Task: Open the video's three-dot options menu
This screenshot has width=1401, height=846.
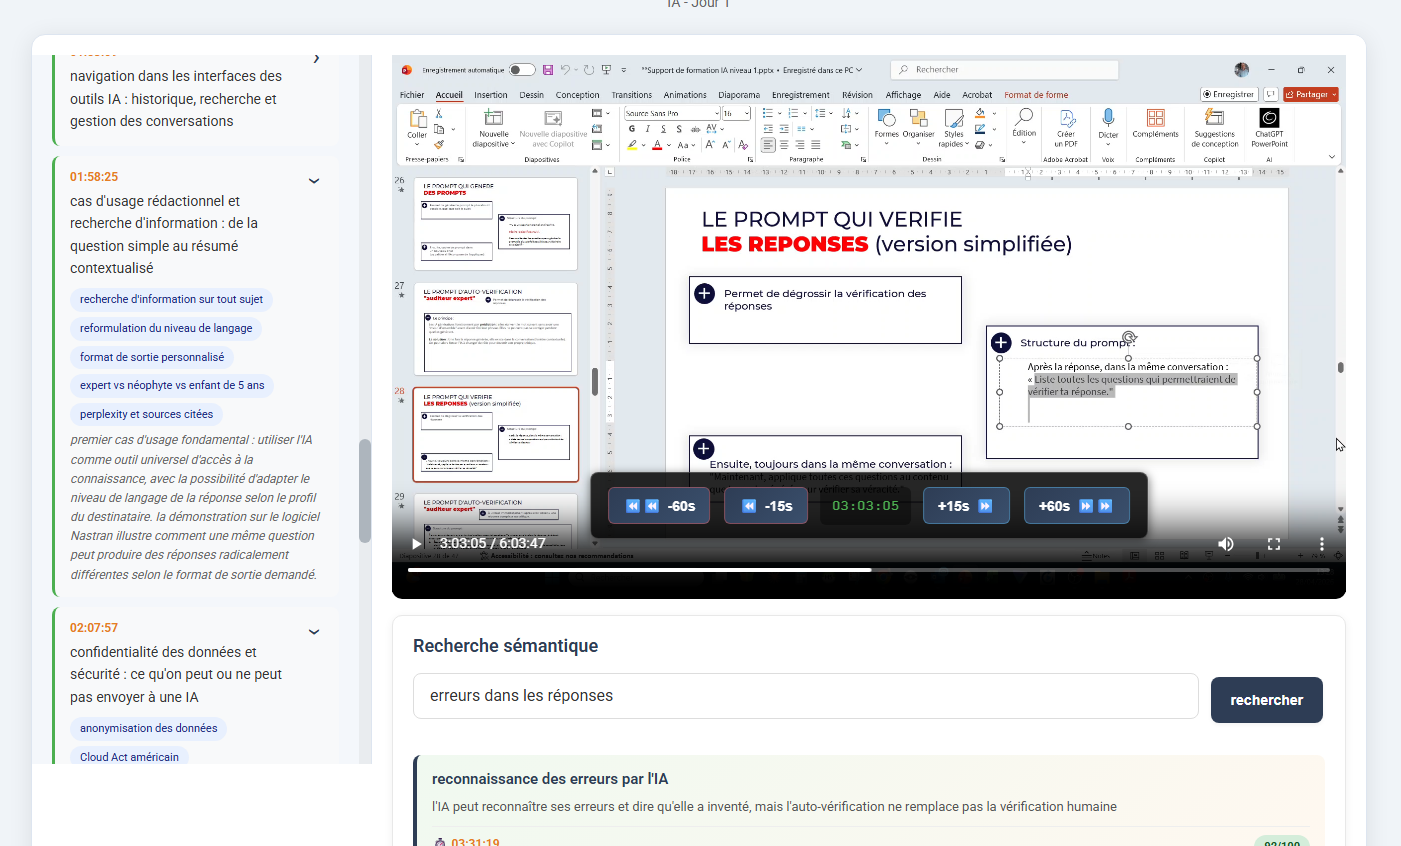Action: [x=1321, y=544]
